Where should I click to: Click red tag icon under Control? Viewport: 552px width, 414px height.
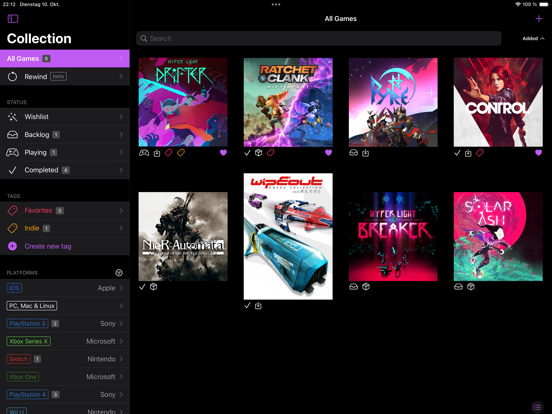click(x=480, y=153)
